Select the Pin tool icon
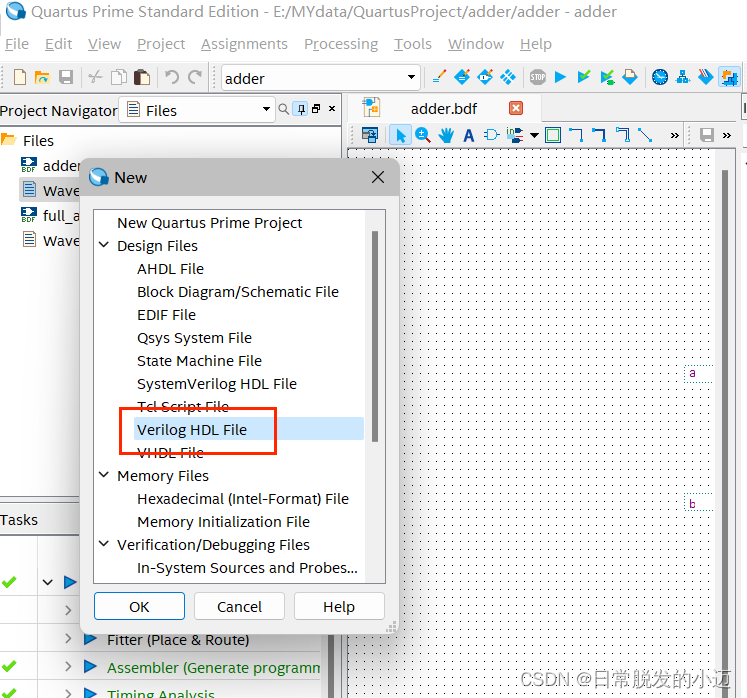The width and height of the screenshot is (747, 698). pyautogui.click(x=515, y=135)
